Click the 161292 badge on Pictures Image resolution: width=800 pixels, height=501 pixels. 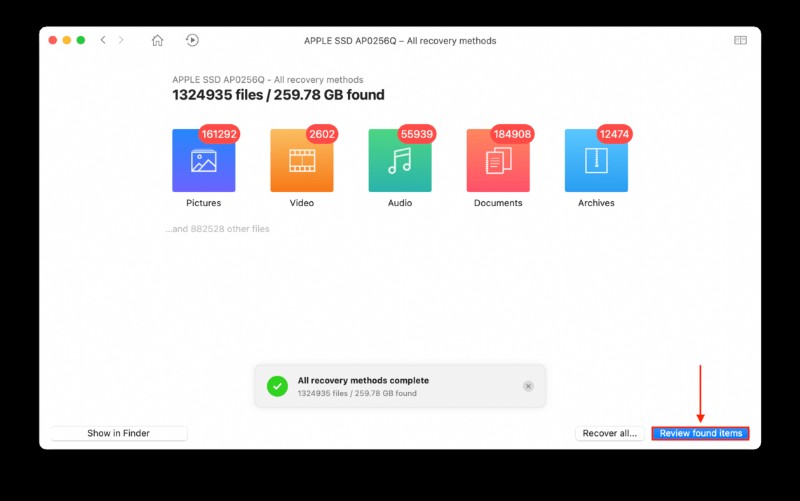(219, 134)
